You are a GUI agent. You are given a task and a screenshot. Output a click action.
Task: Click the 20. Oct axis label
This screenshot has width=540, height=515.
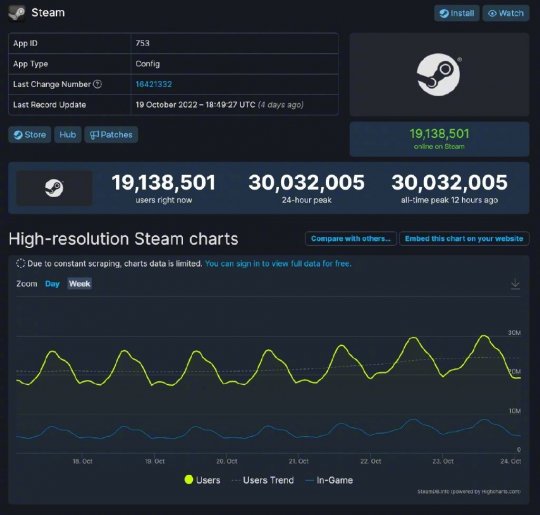[227, 461]
